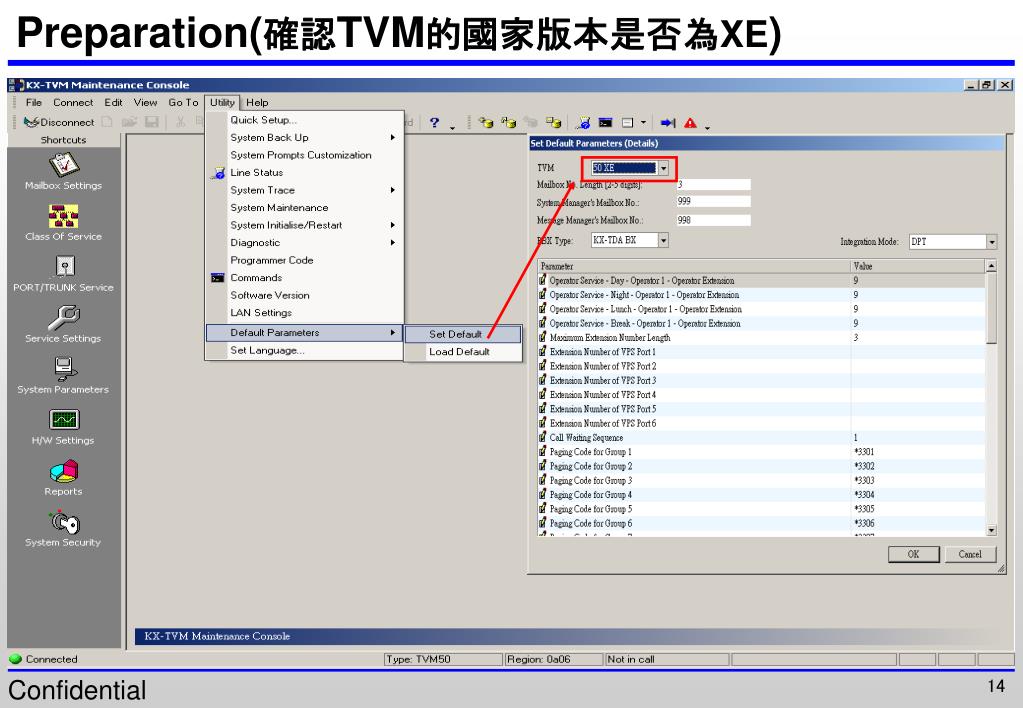
Task: Choose System Prompts Customization
Action: point(305,155)
